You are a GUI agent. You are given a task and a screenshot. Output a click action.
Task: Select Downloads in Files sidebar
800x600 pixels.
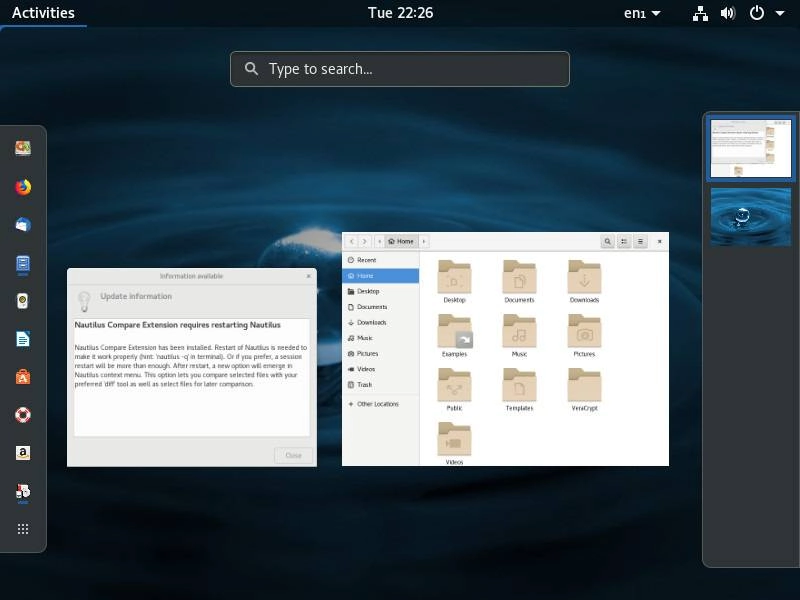pyautogui.click(x=381, y=322)
